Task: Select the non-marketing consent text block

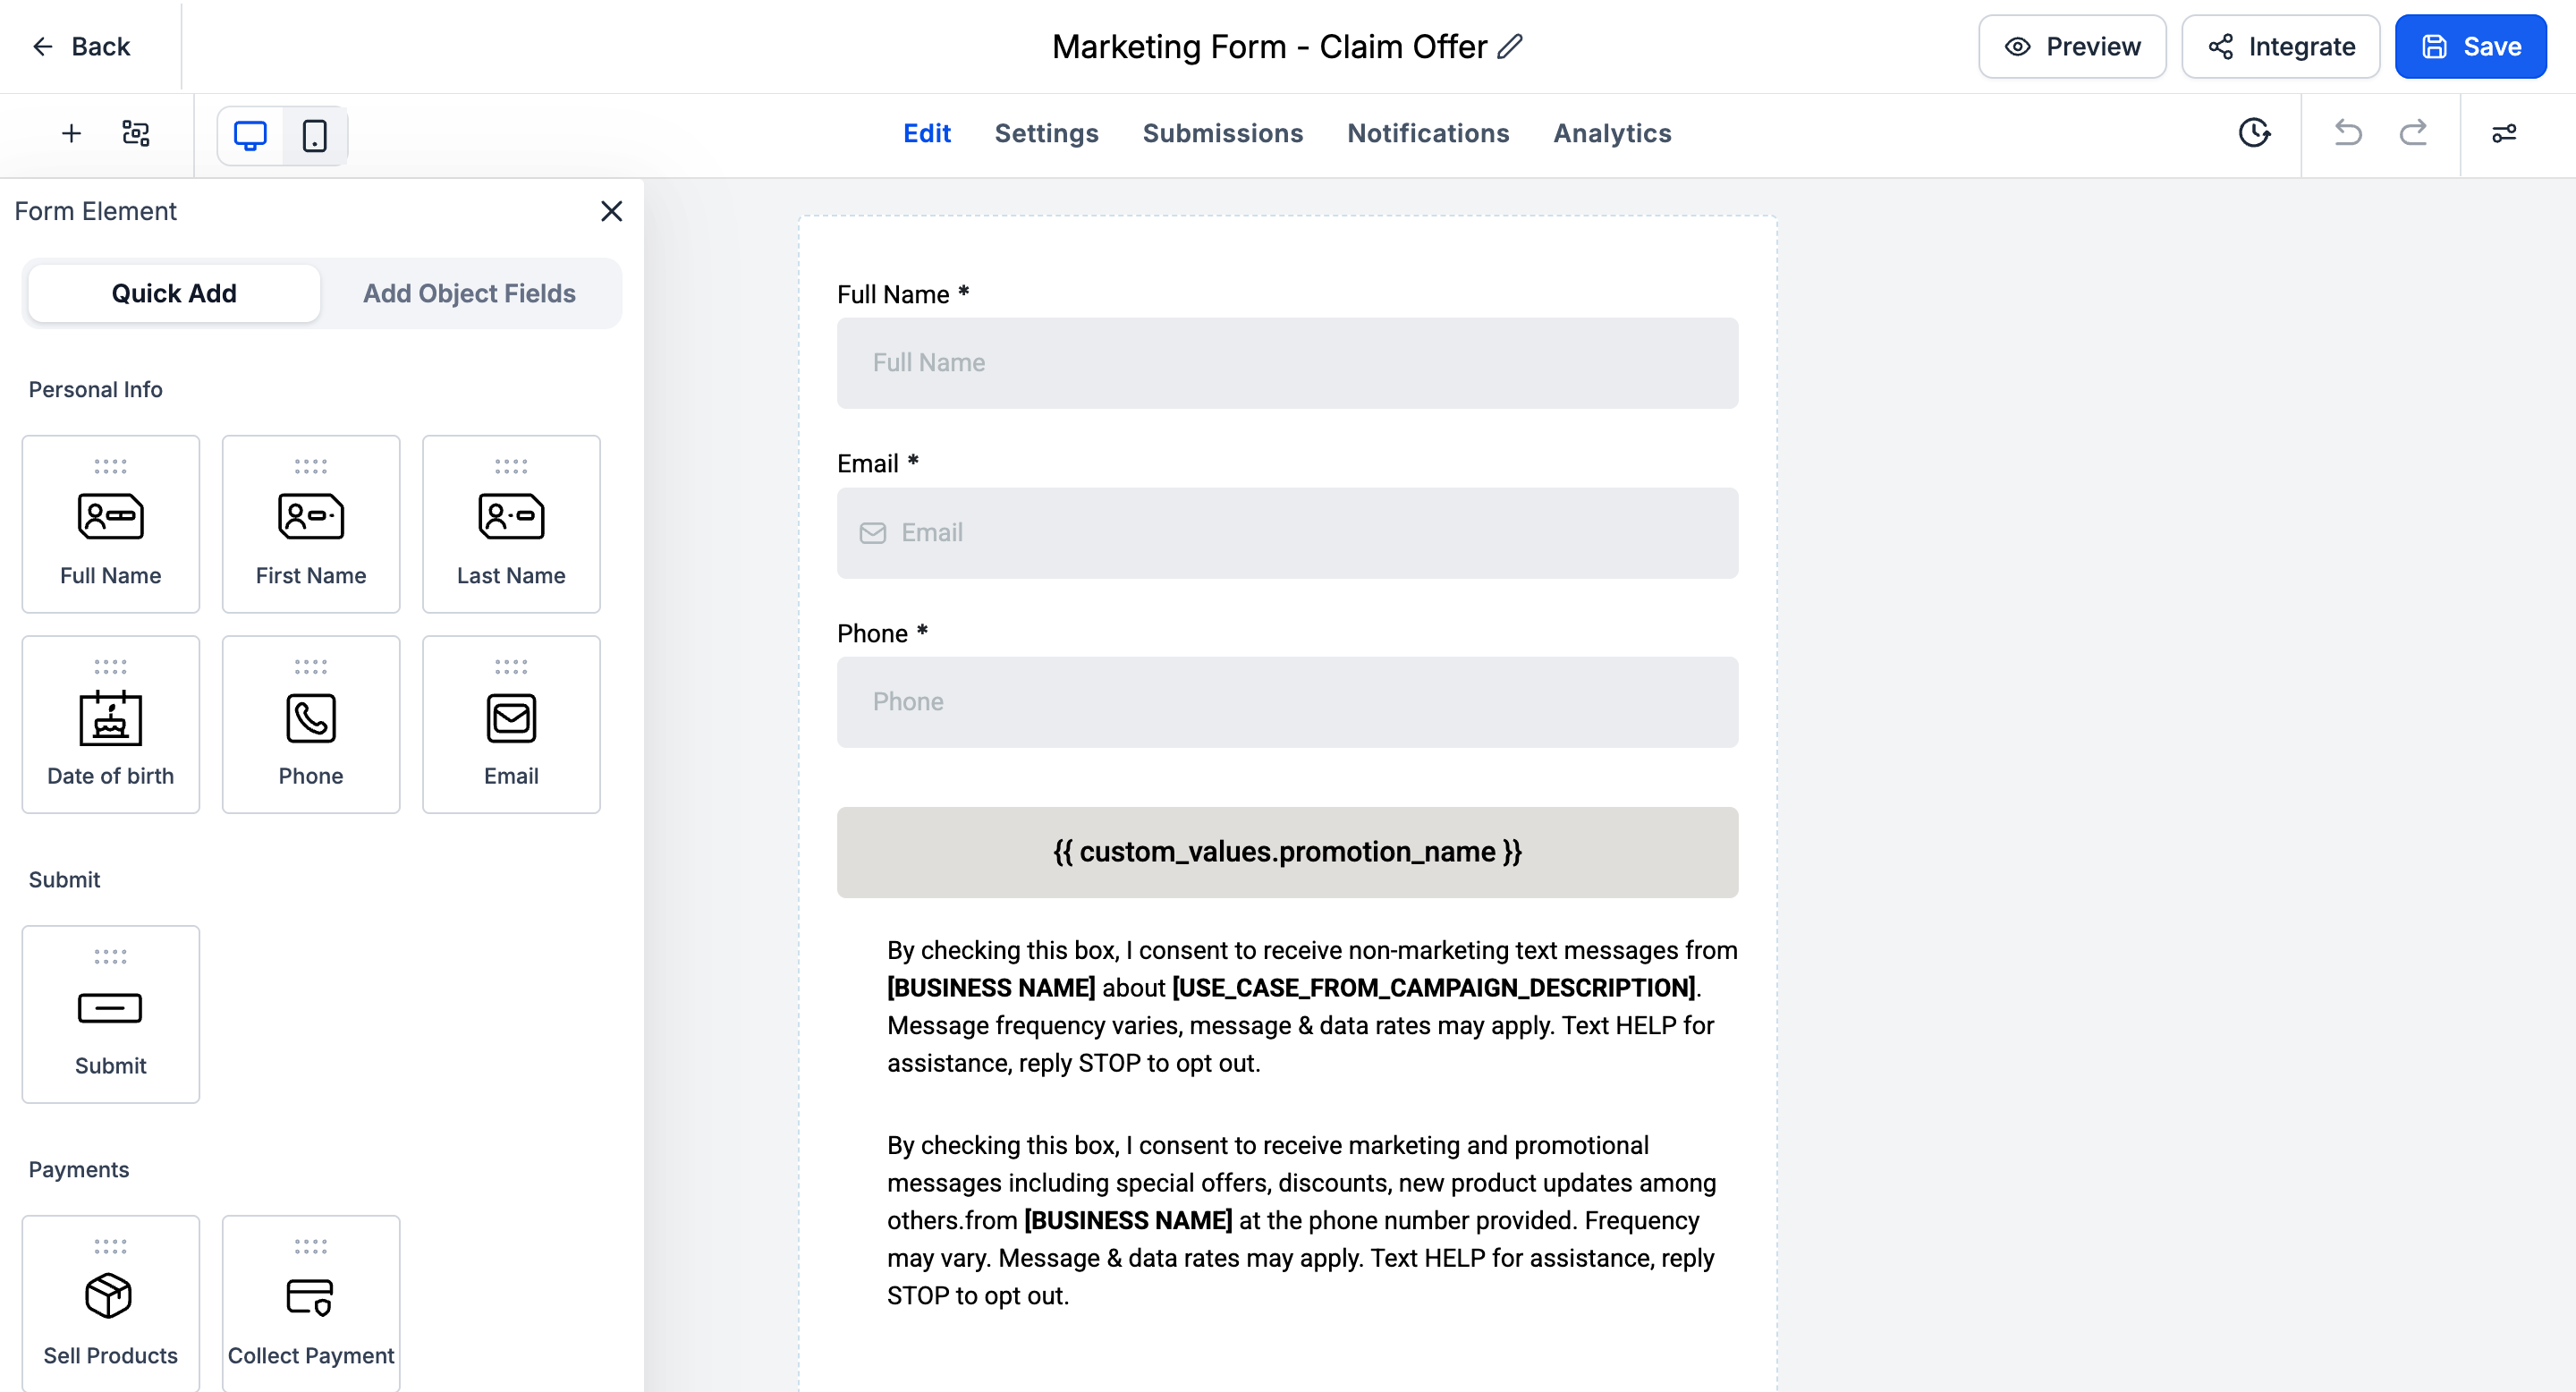Action: coord(1312,1006)
